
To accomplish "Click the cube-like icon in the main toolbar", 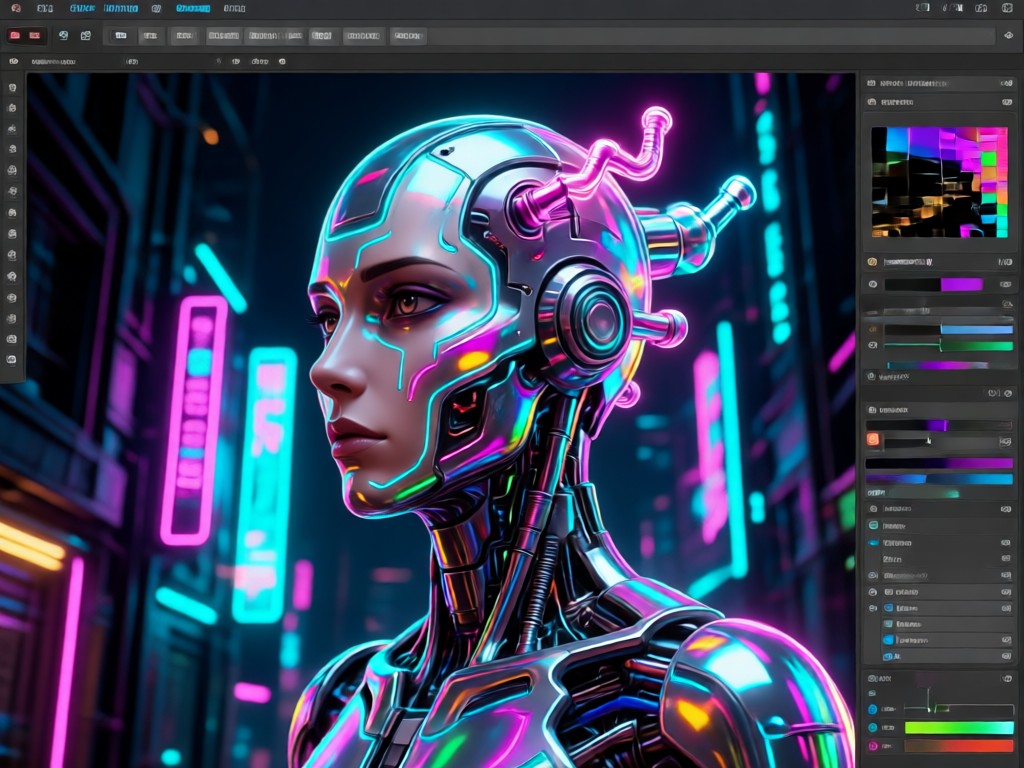I will (86, 35).
